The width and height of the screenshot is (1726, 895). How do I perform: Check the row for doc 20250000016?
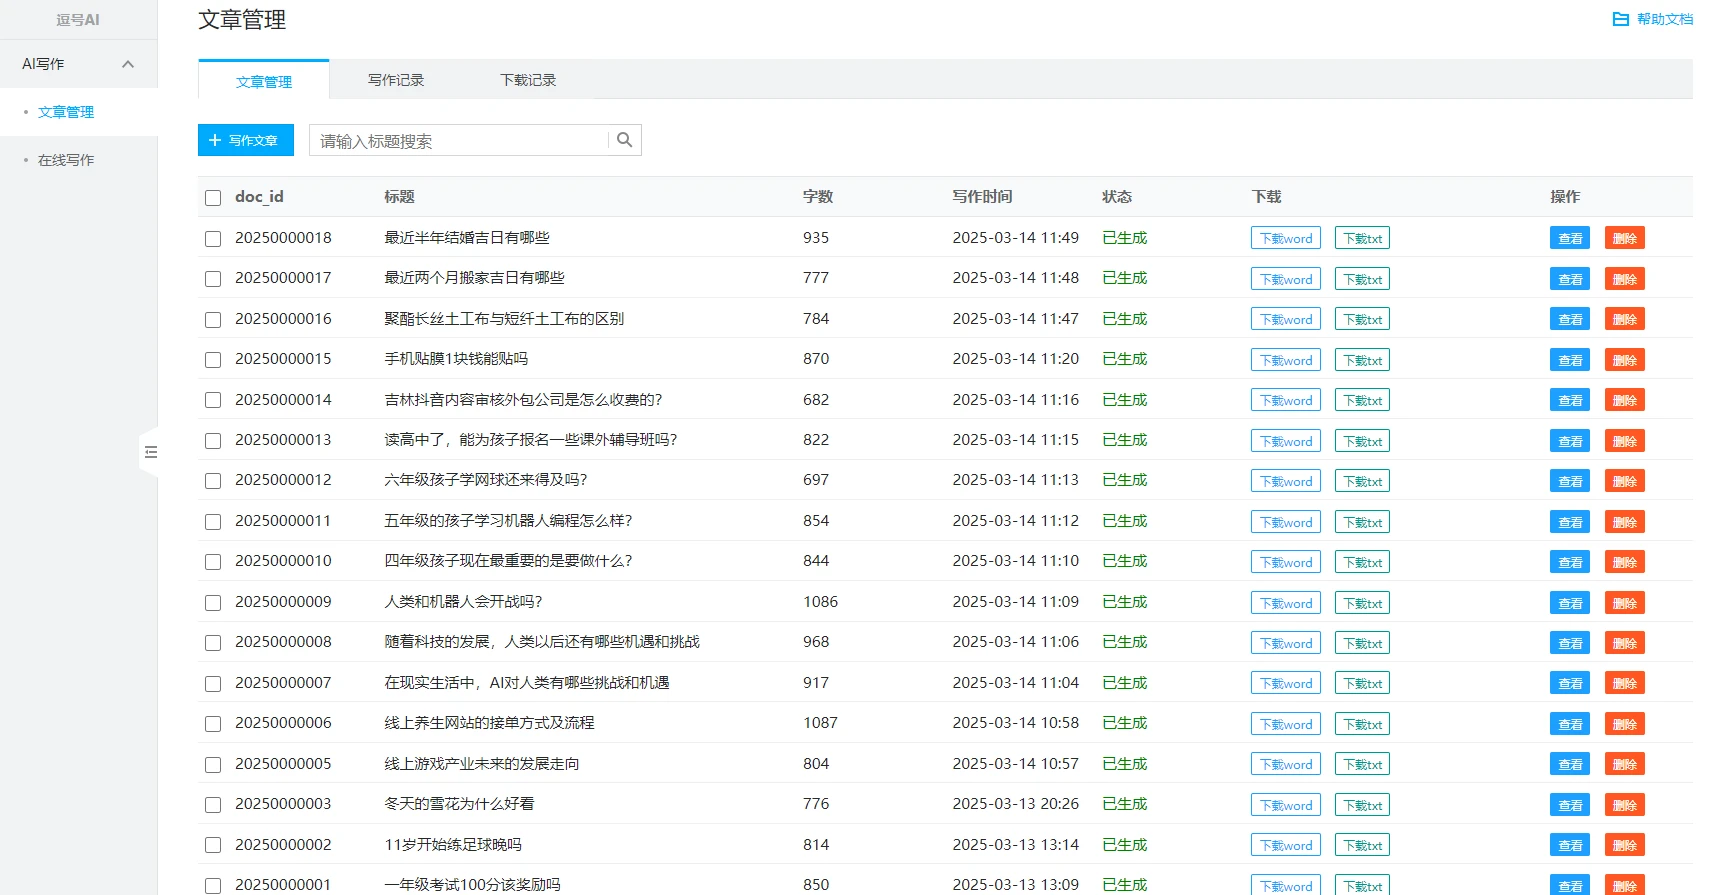213,320
